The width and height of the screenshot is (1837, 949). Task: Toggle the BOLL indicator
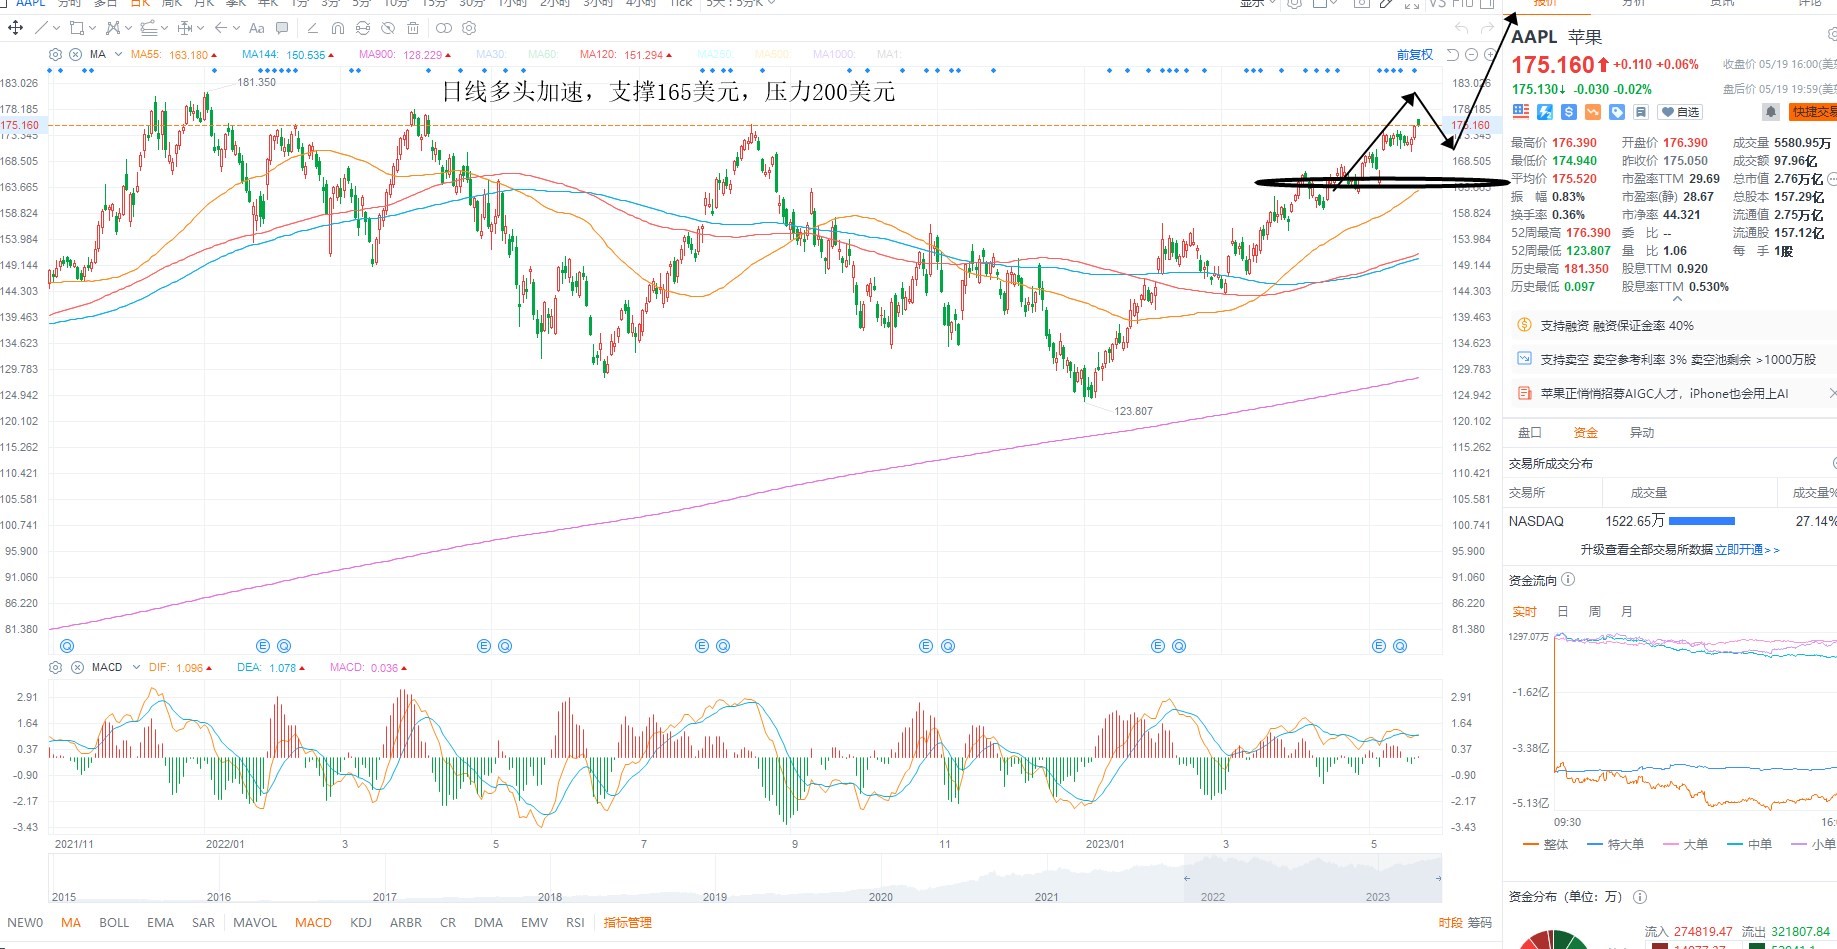(114, 923)
